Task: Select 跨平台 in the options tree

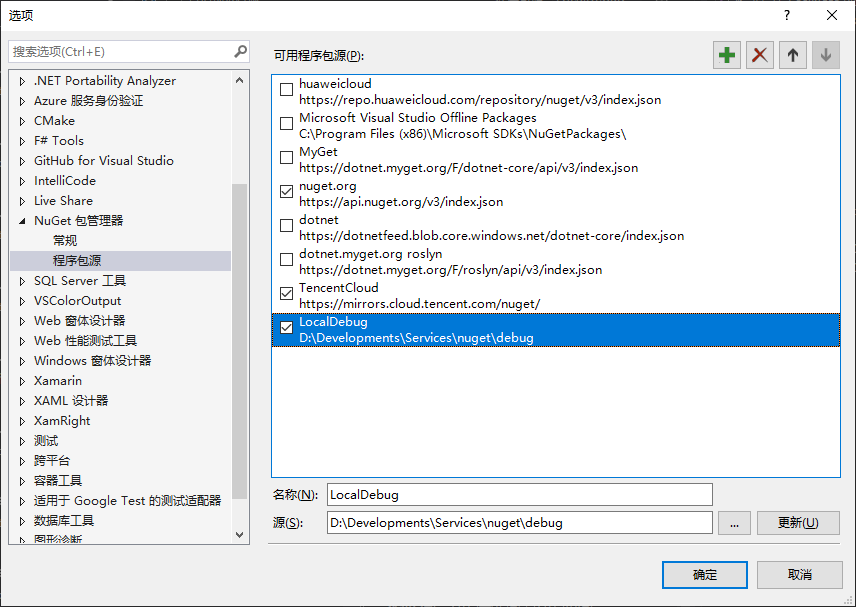Action: click(52, 461)
